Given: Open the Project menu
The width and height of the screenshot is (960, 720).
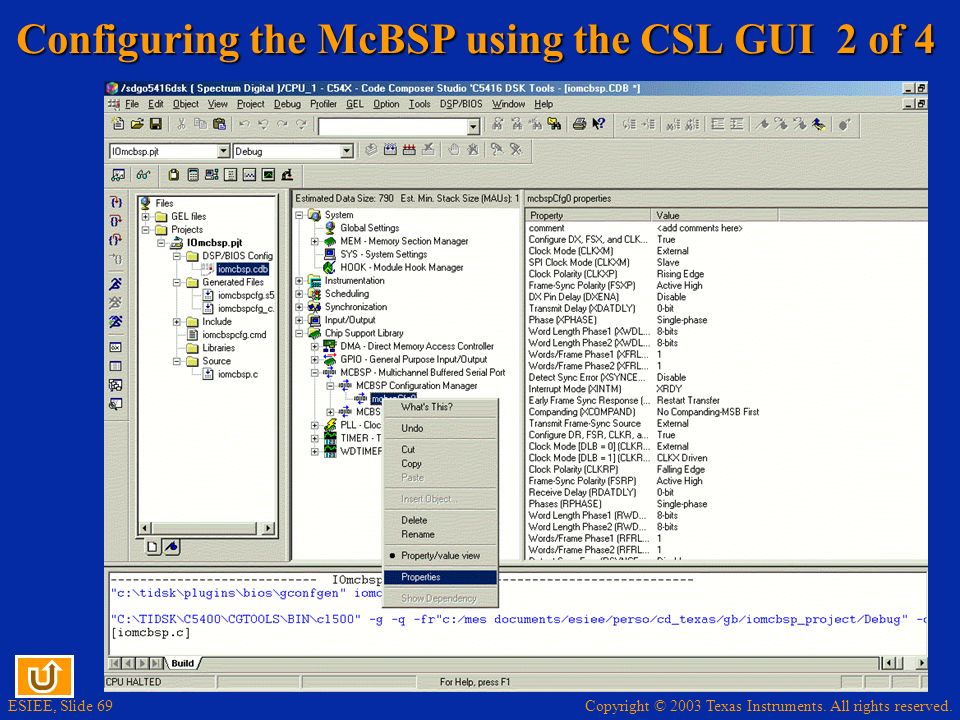Looking at the screenshot, I should pyautogui.click(x=250, y=104).
